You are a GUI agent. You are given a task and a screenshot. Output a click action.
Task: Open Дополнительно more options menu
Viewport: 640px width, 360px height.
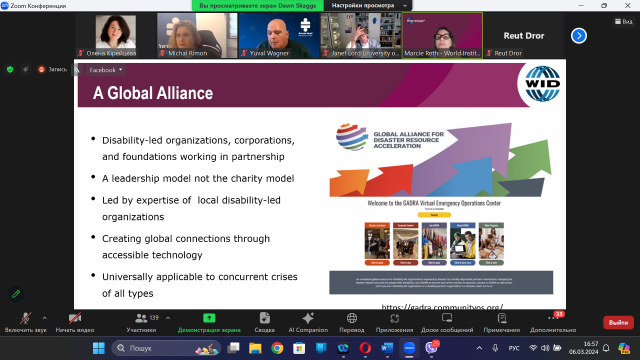[x=553, y=322]
